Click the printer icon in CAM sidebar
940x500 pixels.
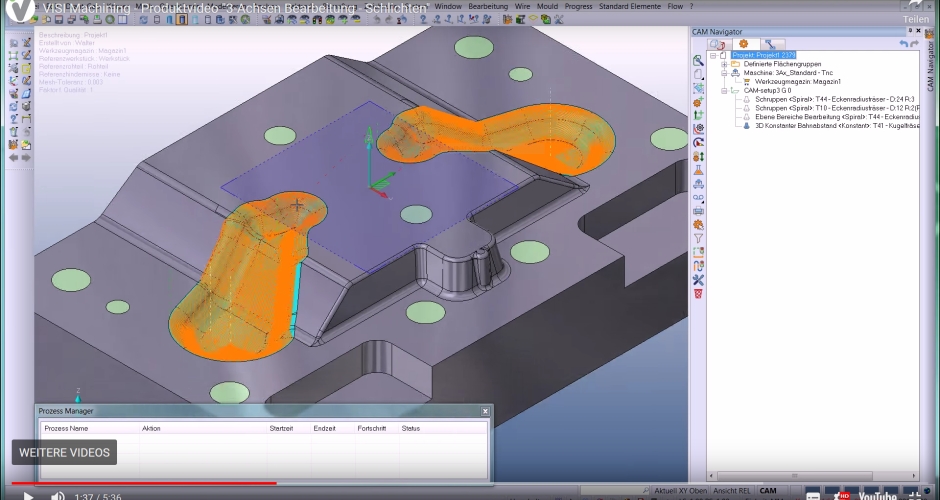[698, 211]
